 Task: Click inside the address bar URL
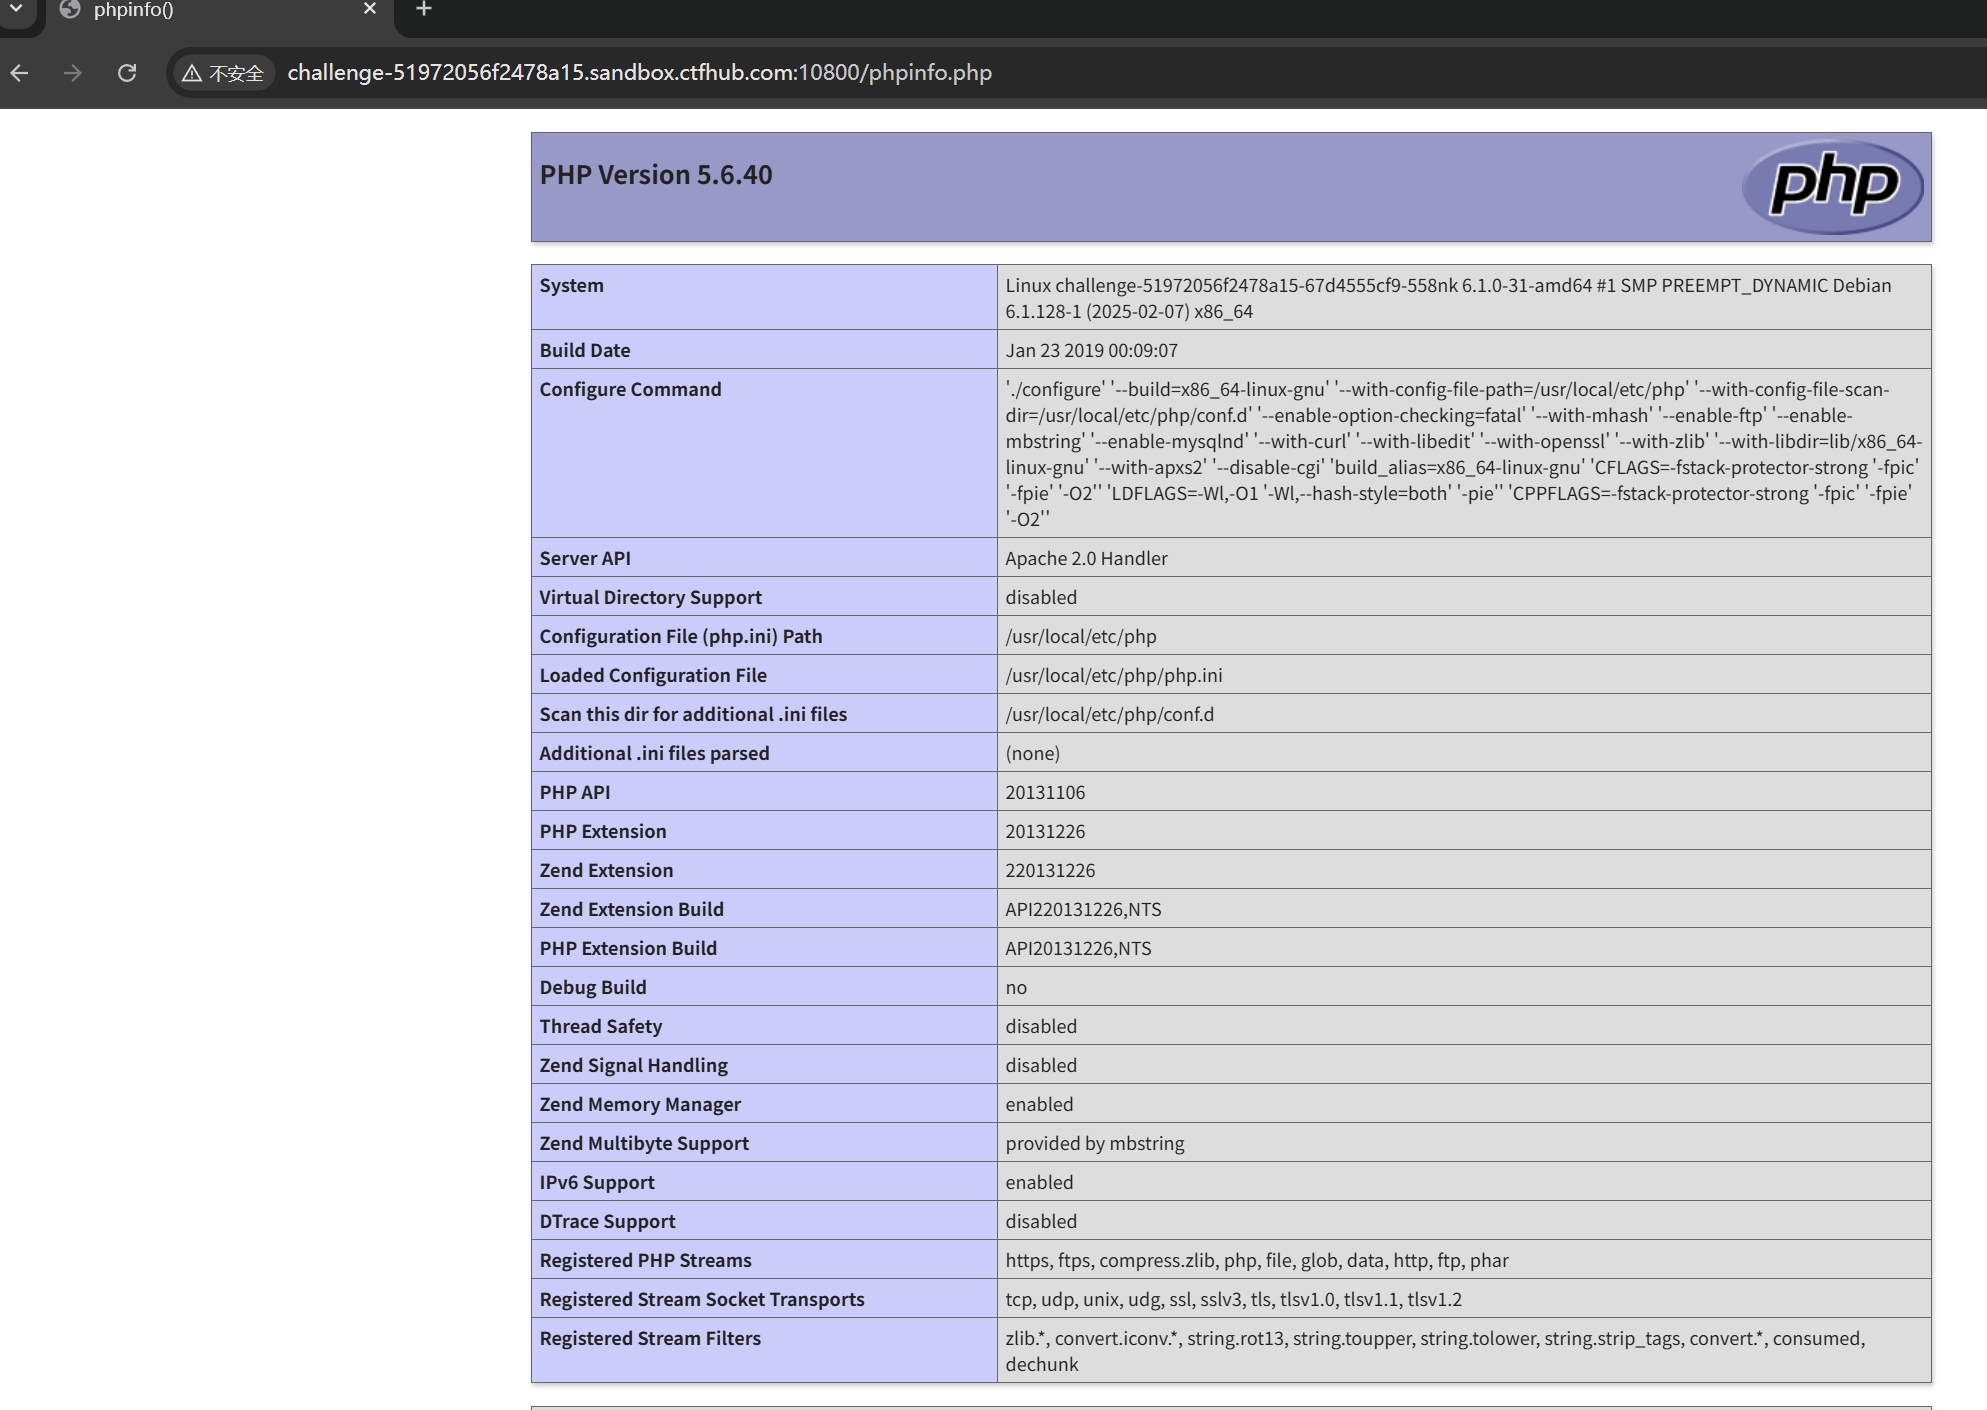click(x=638, y=72)
